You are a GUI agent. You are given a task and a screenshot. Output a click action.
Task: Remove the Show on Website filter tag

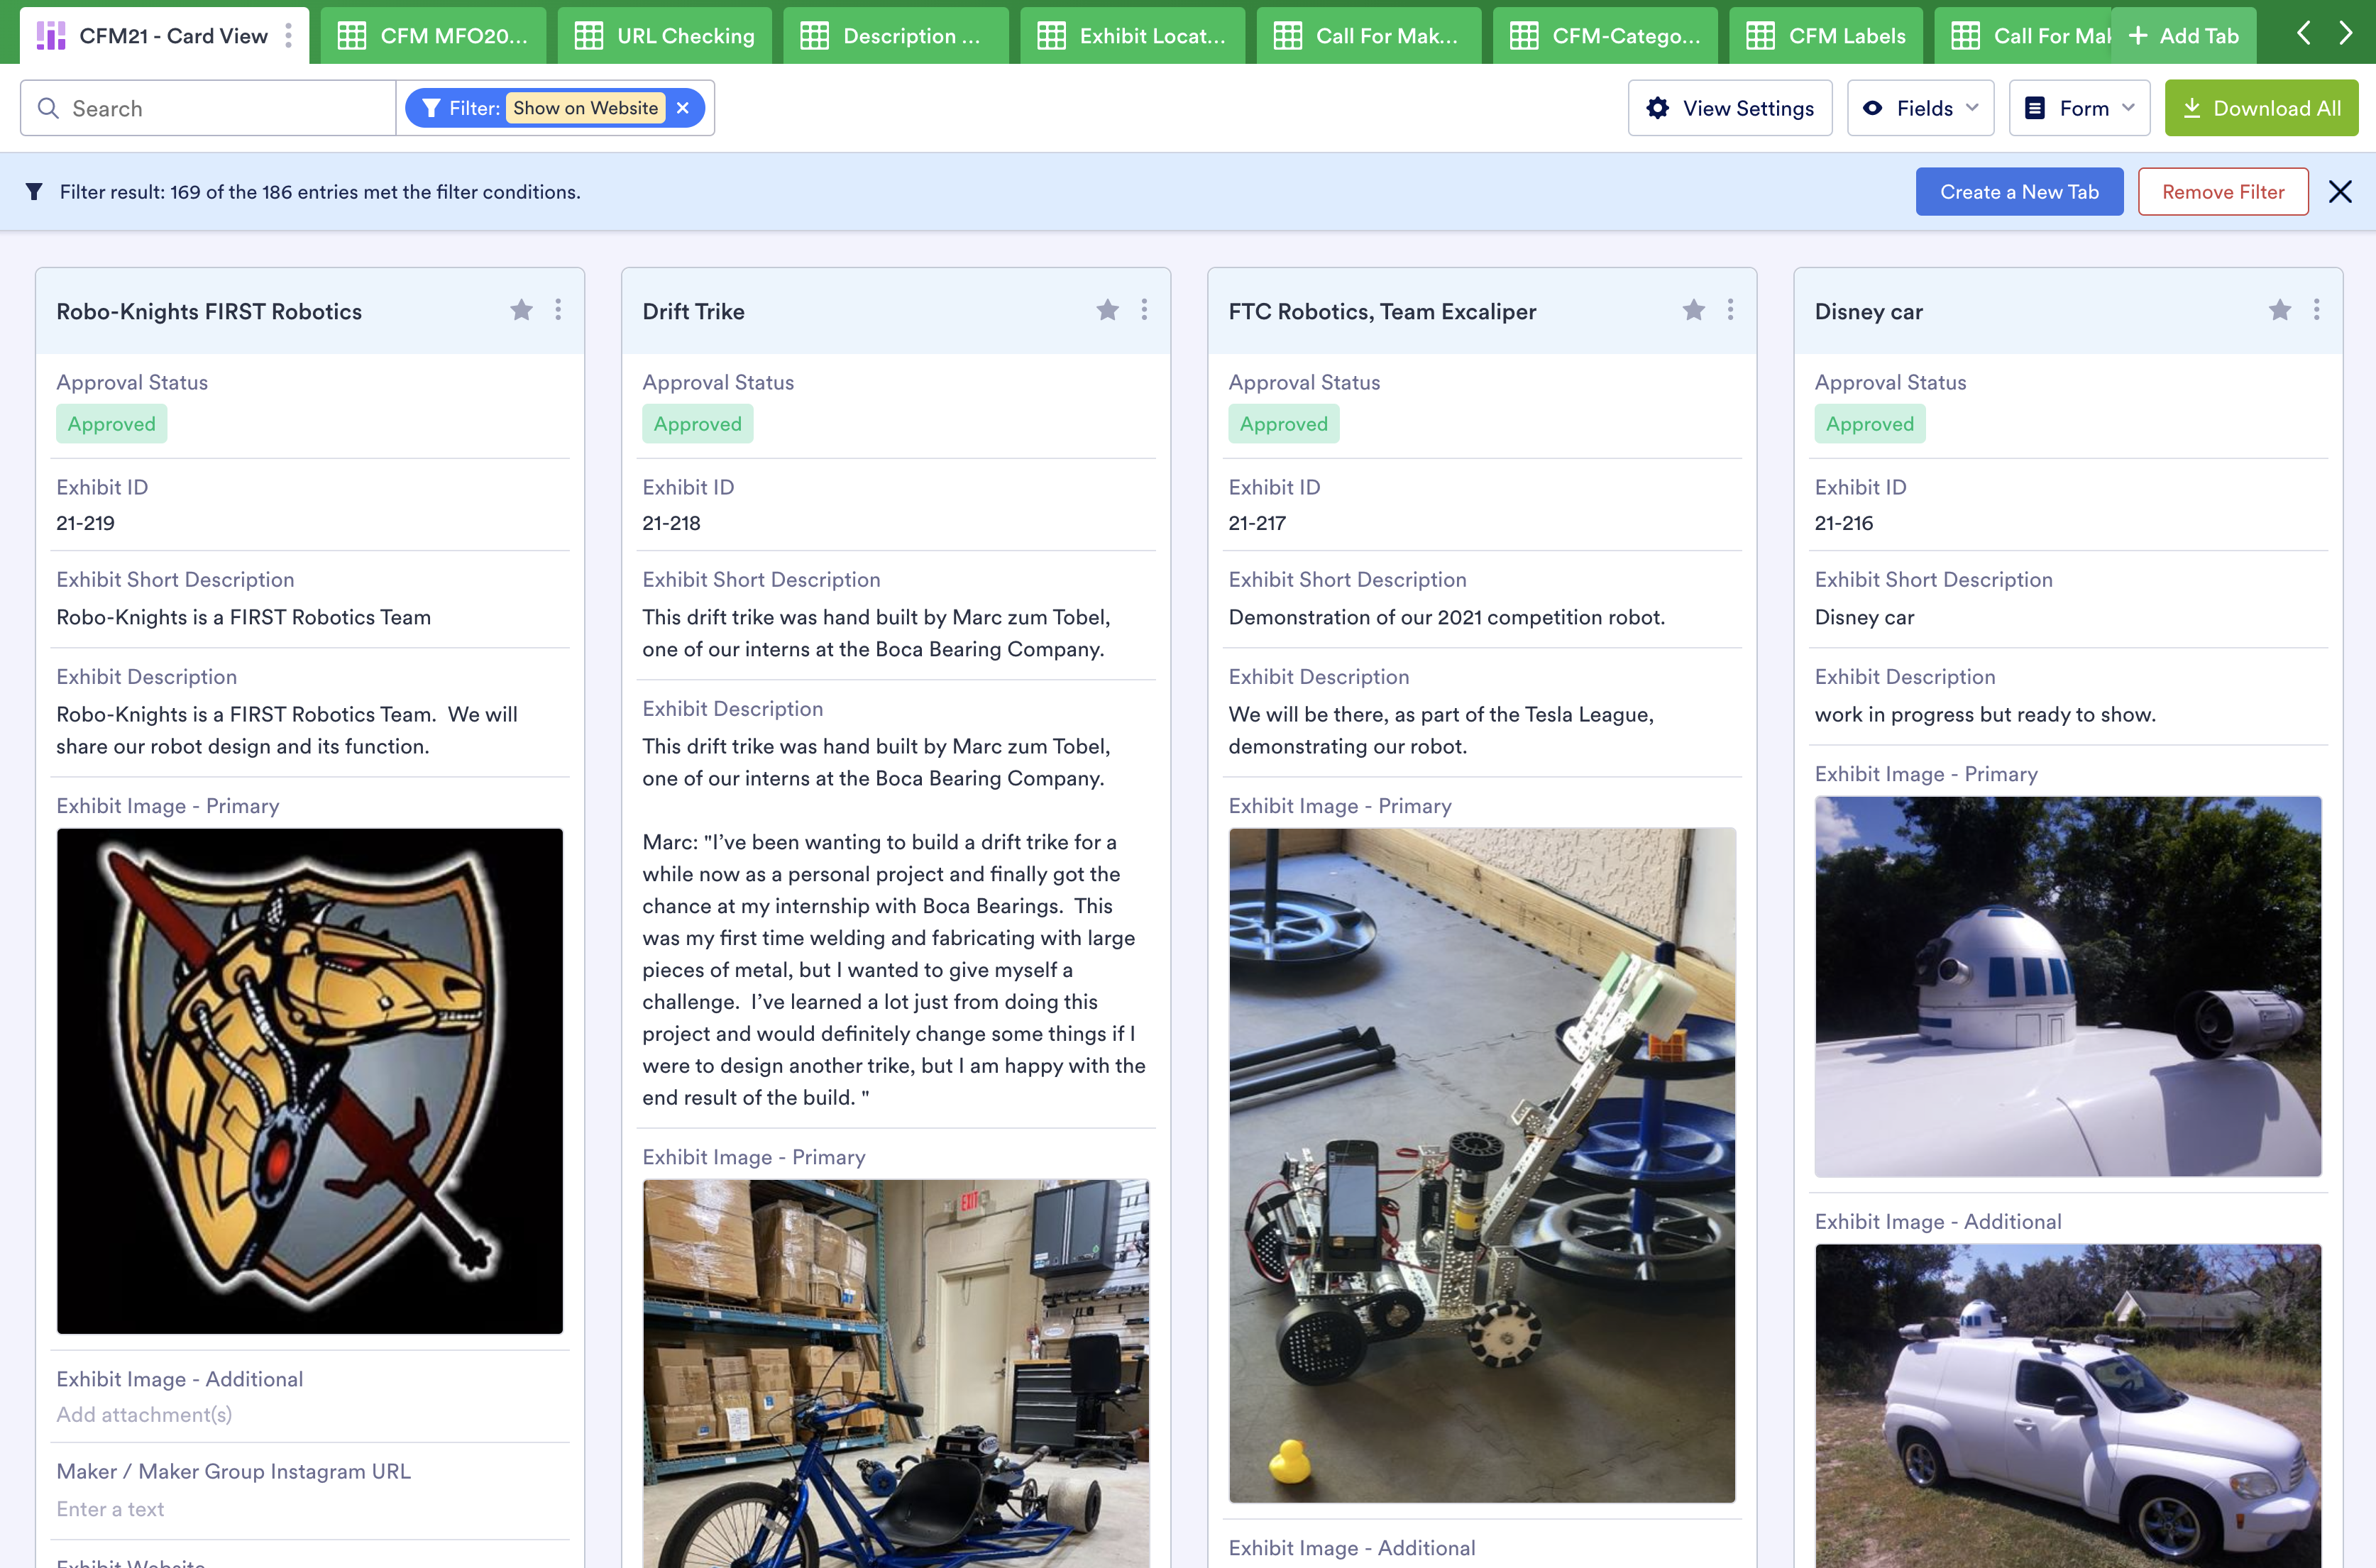coord(684,109)
